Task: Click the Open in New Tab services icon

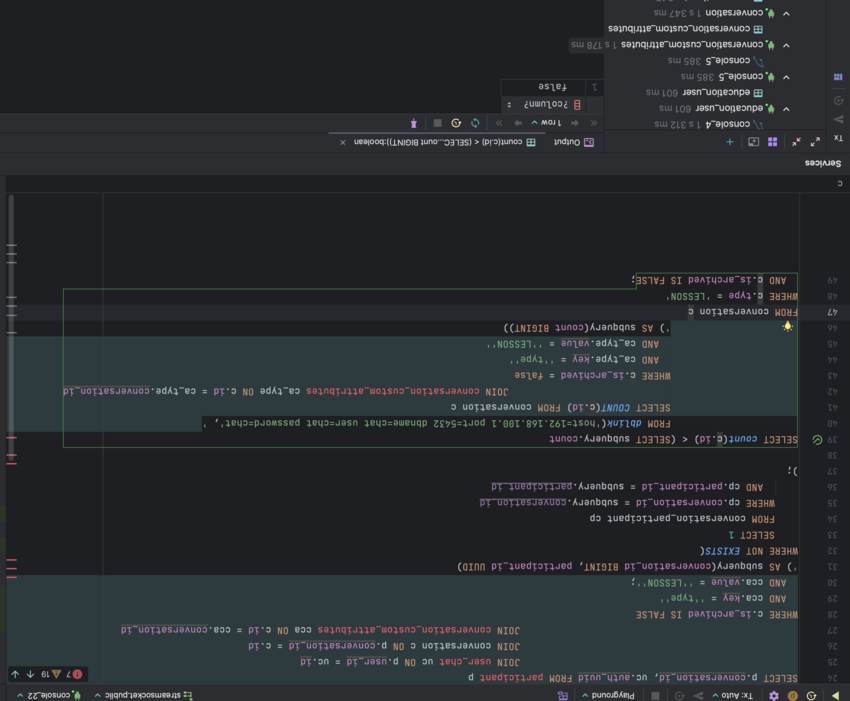Action: (754, 142)
